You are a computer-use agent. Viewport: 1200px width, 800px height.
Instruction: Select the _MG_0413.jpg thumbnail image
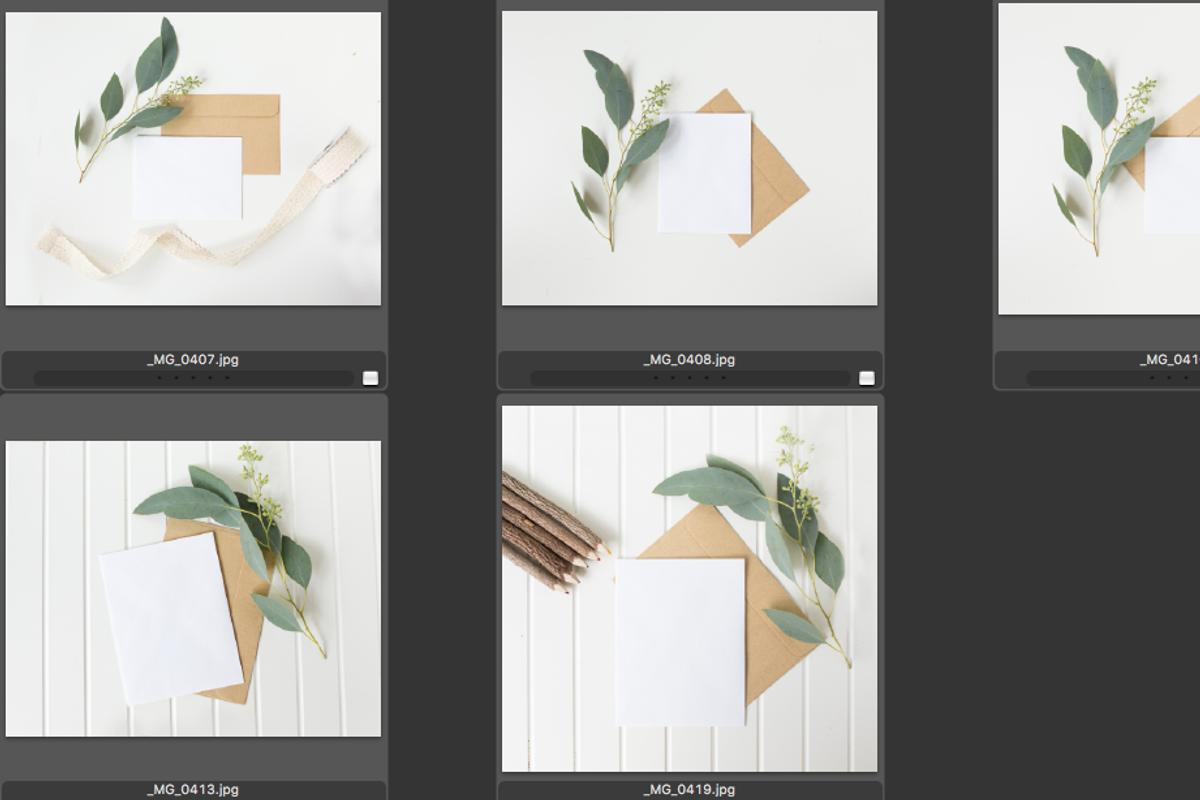click(x=193, y=589)
